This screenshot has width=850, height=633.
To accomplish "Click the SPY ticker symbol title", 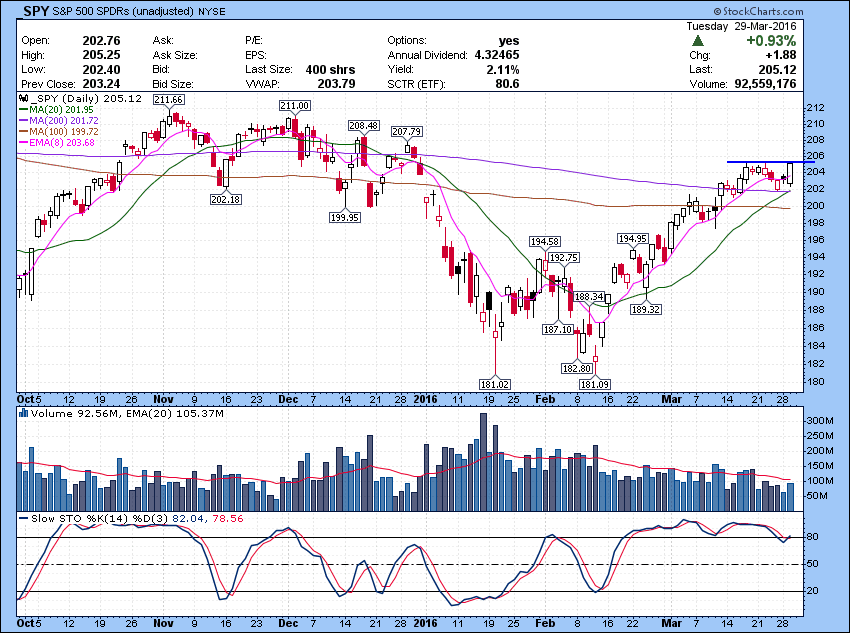I will click(36, 11).
